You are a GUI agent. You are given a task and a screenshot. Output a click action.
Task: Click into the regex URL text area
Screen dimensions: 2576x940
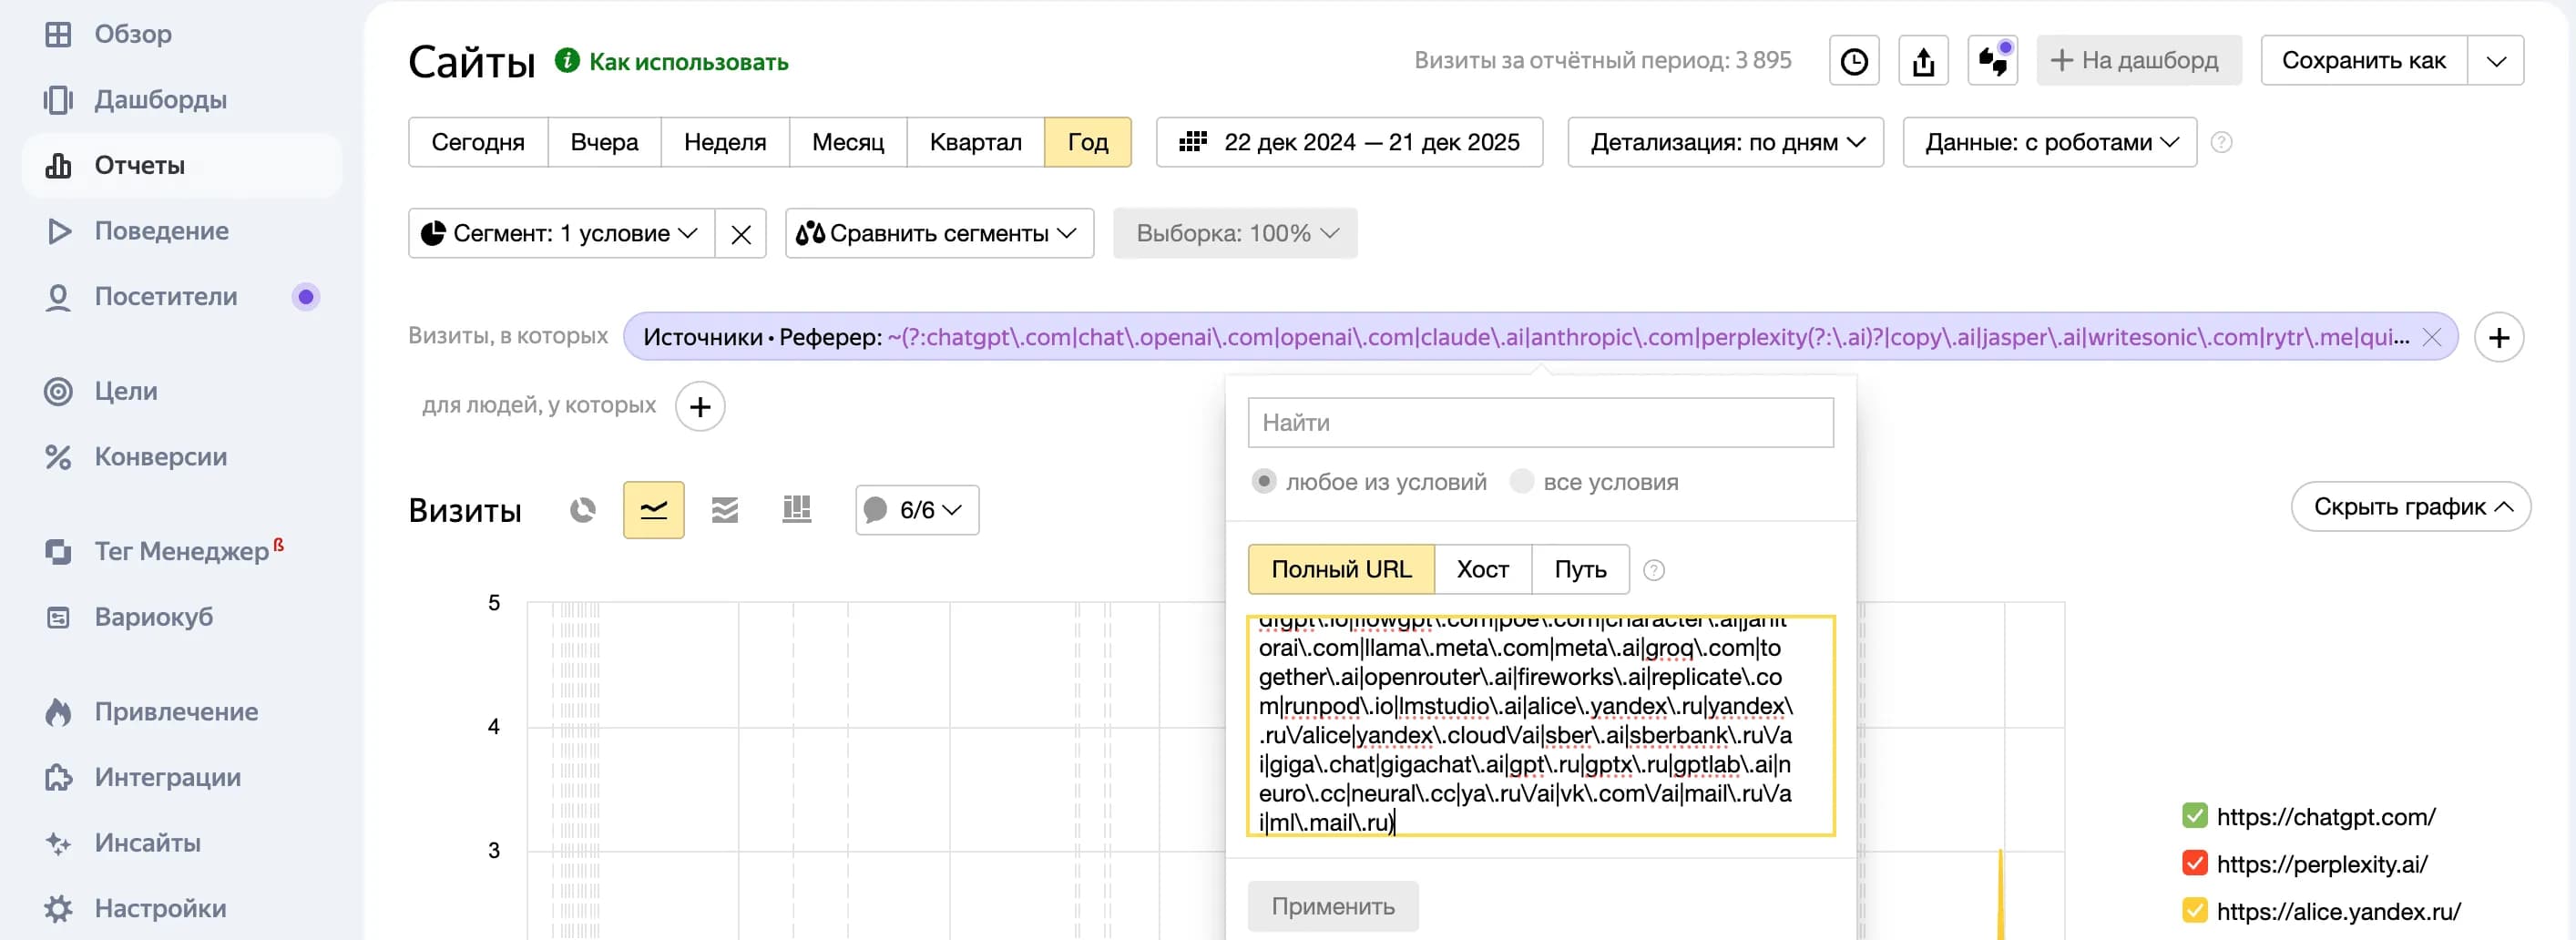pos(1540,726)
